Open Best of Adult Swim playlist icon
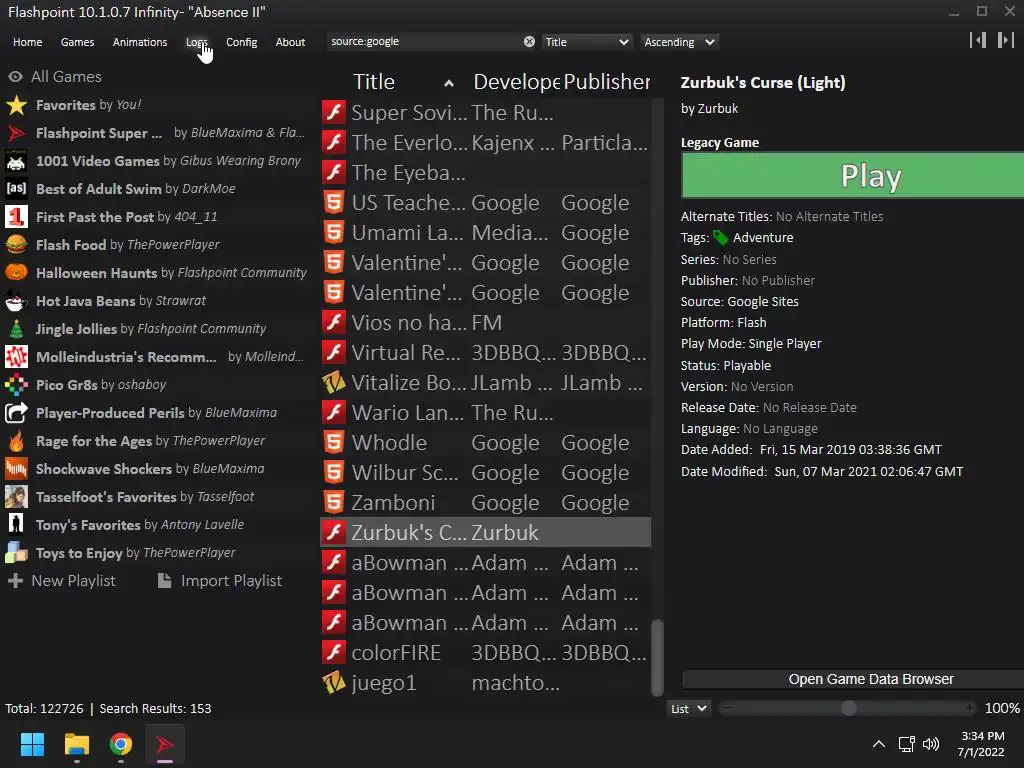1024x768 pixels. (x=16, y=189)
